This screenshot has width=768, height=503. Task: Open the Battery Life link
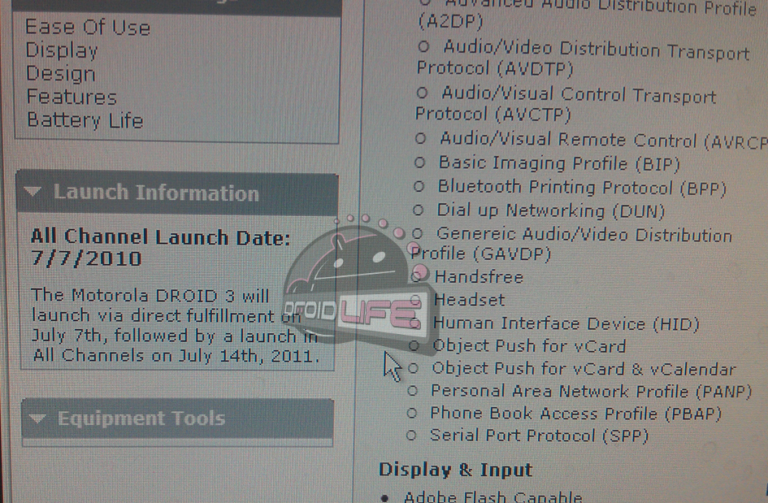click(85, 120)
